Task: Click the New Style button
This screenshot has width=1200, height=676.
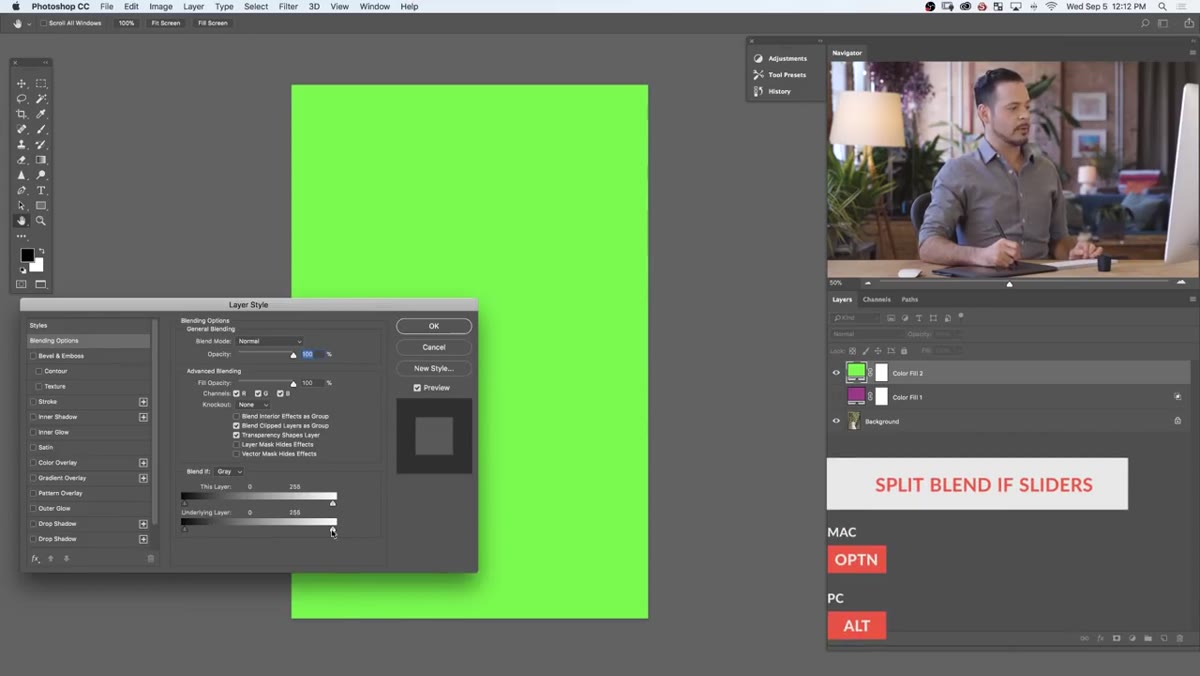Action: (x=434, y=368)
